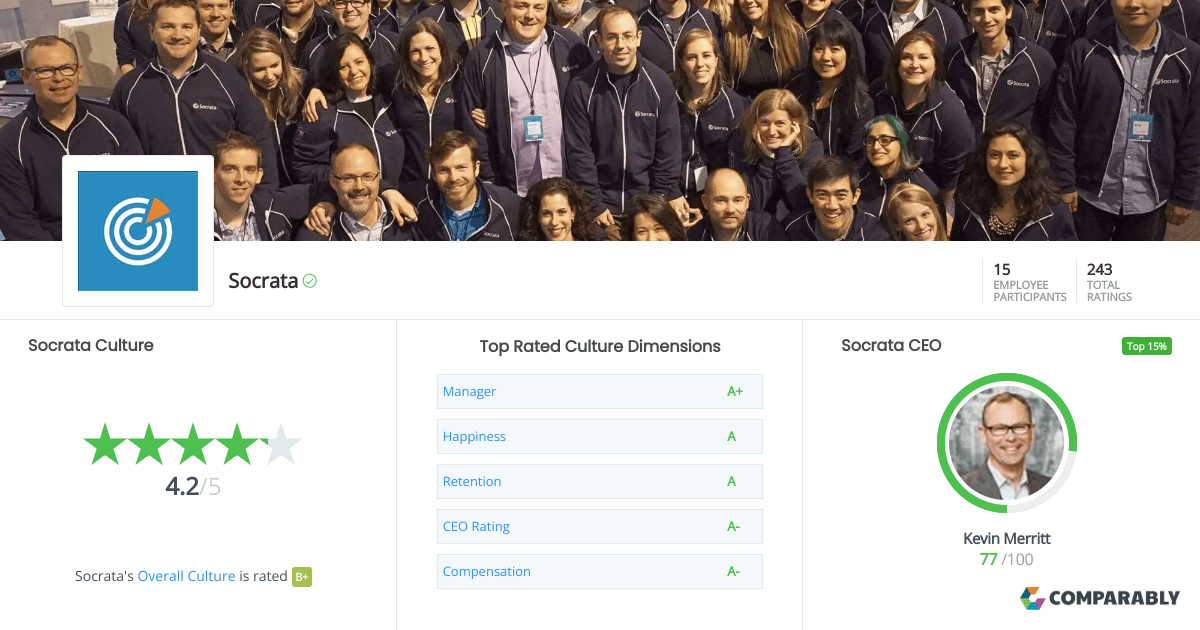The image size is (1200, 630).
Task: Click the A- grade for CEO Rating
Action: (x=733, y=526)
